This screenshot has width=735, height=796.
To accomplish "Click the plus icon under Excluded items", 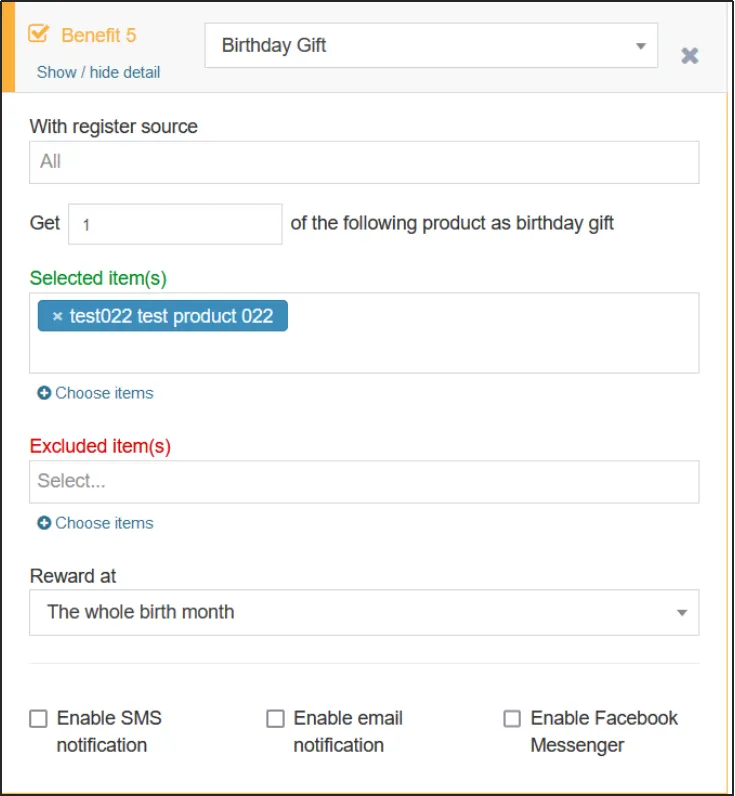I will click(x=44, y=523).
